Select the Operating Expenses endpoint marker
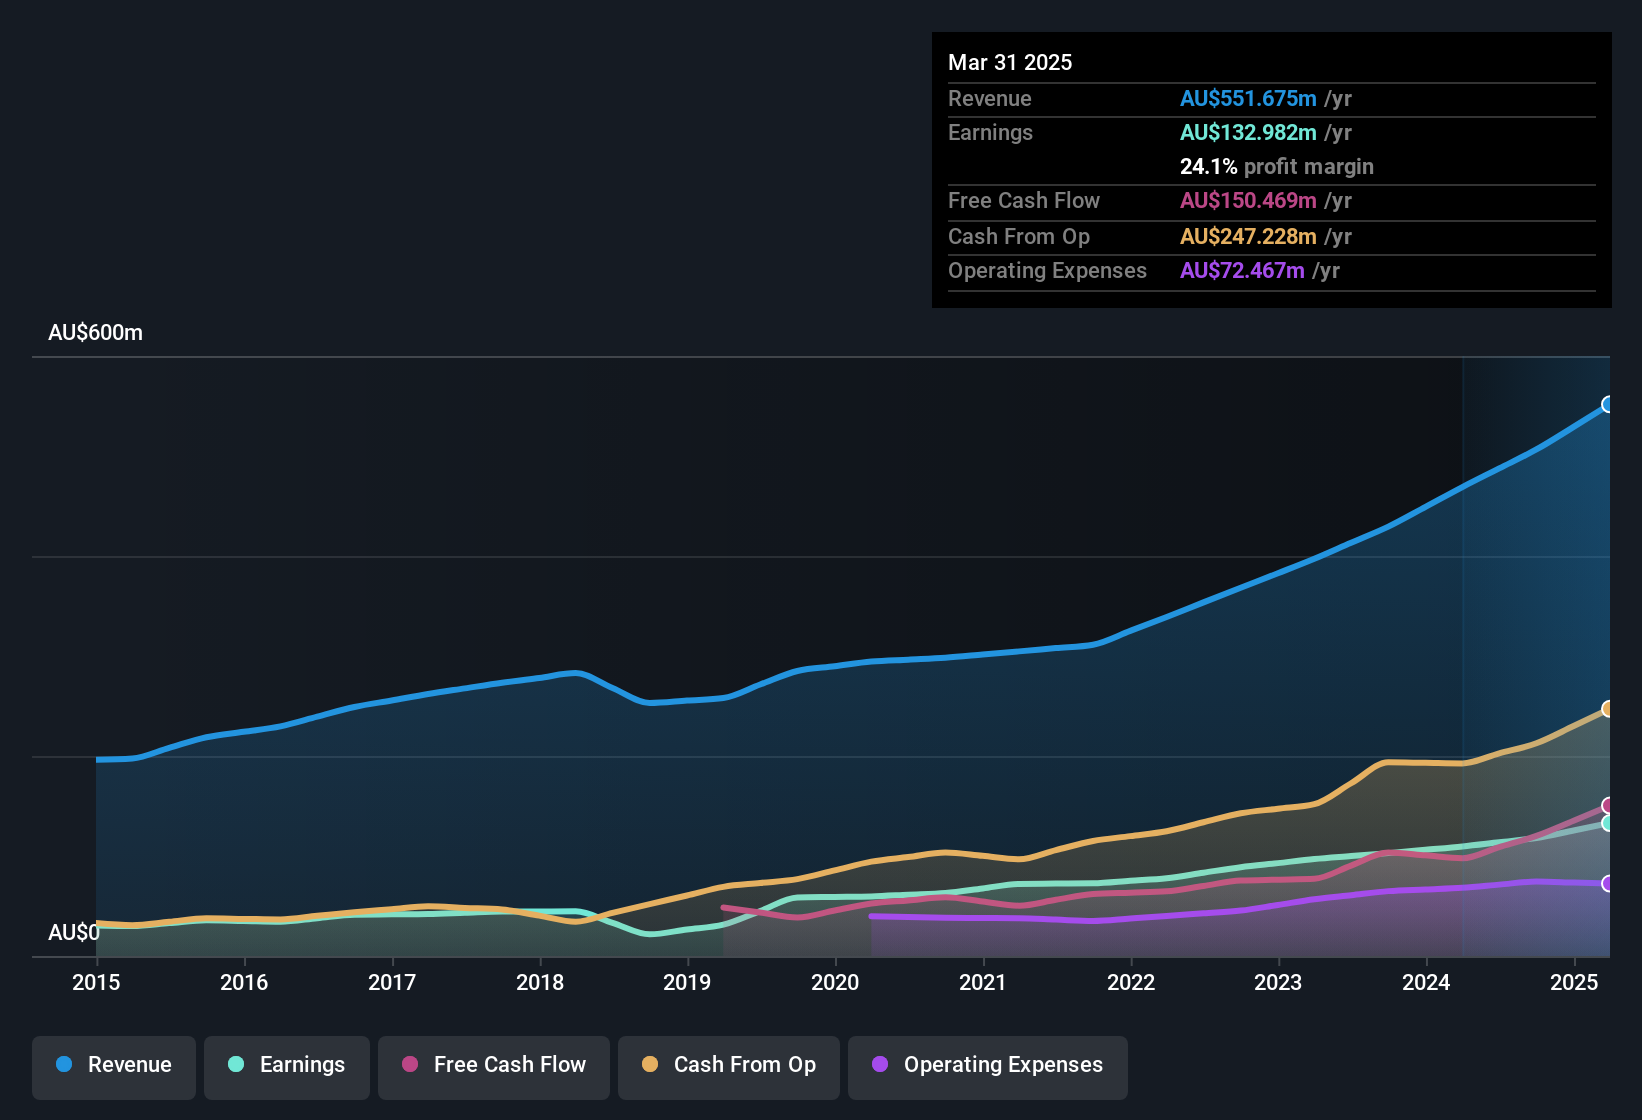This screenshot has width=1642, height=1120. pyautogui.click(x=1608, y=884)
